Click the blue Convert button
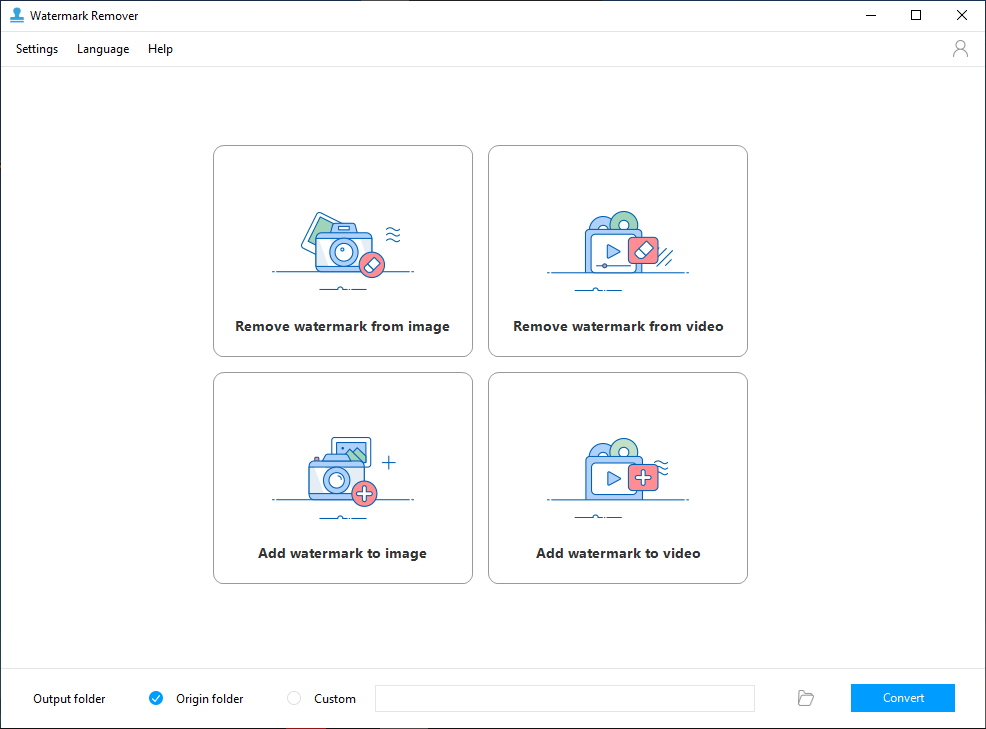 tap(902, 698)
